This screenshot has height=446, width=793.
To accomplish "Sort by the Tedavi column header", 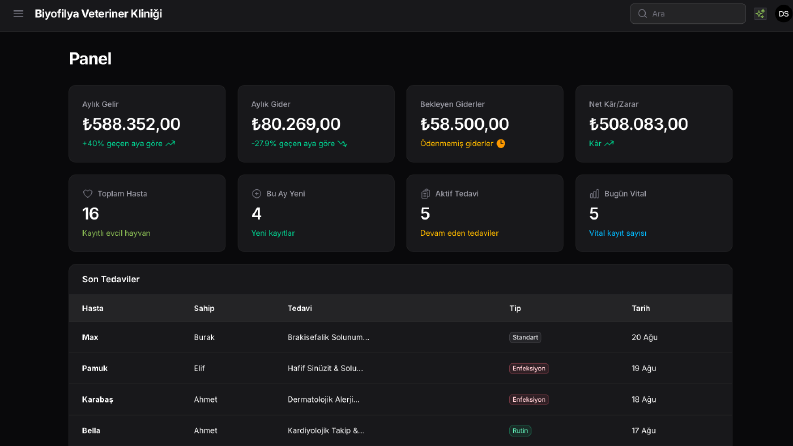I will pos(300,308).
